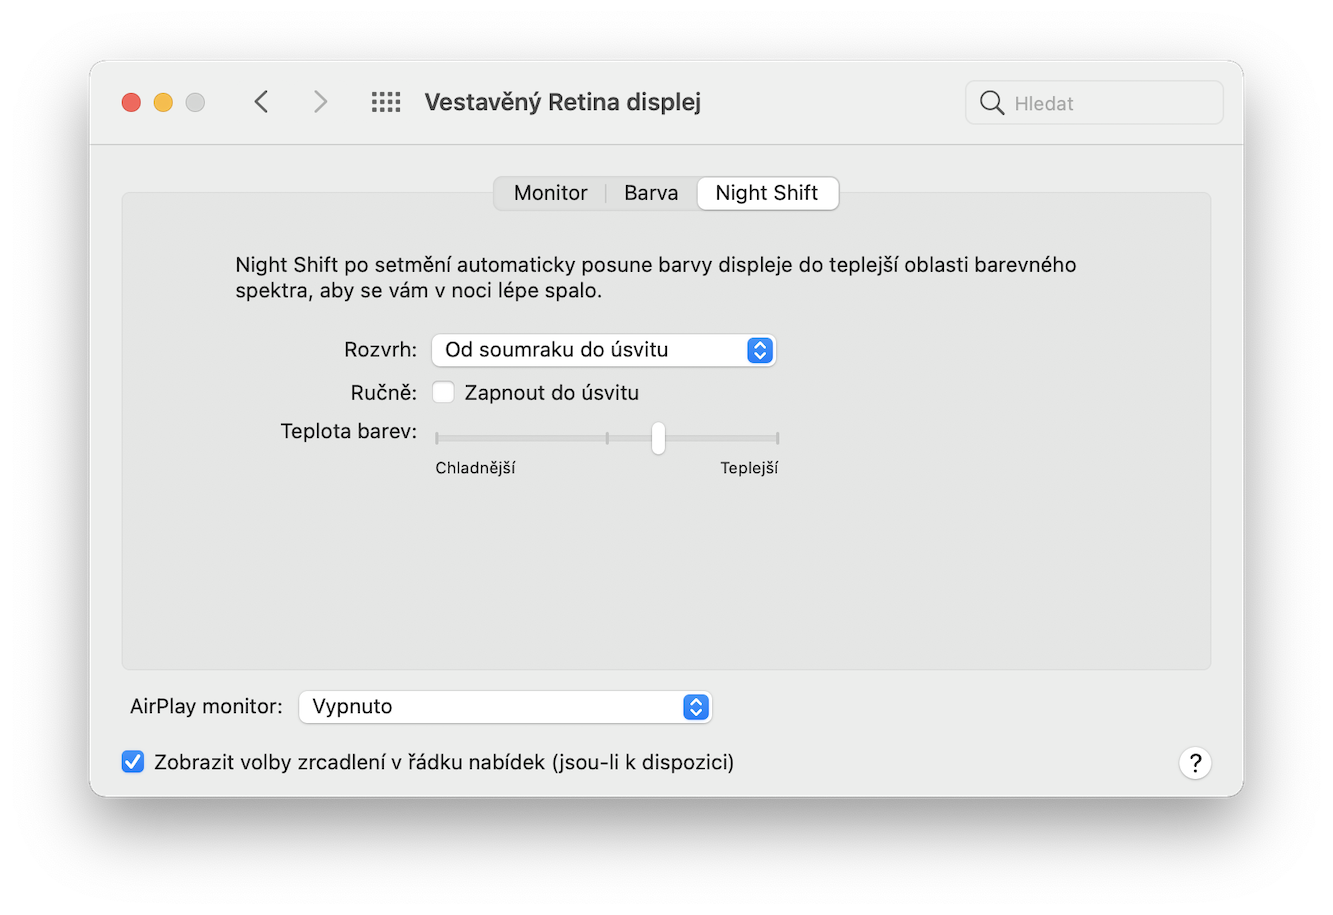
Task: Set color temperature to the Teplejší end
Action: pyautogui.click(x=777, y=438)
